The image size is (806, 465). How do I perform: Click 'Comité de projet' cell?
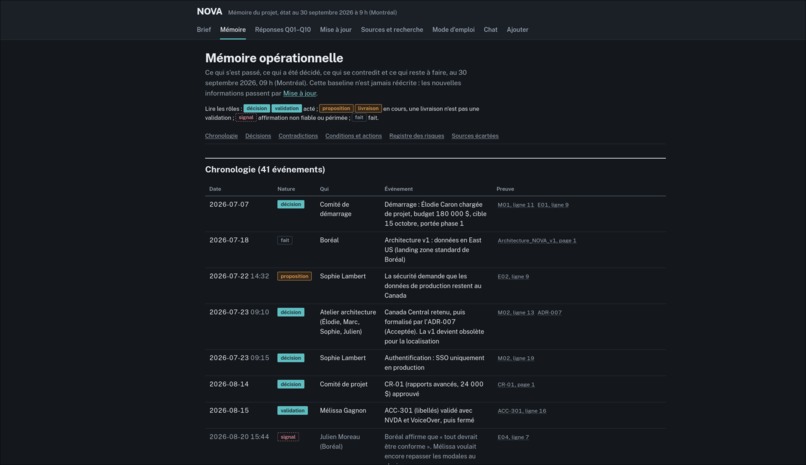tap(343, 384)
